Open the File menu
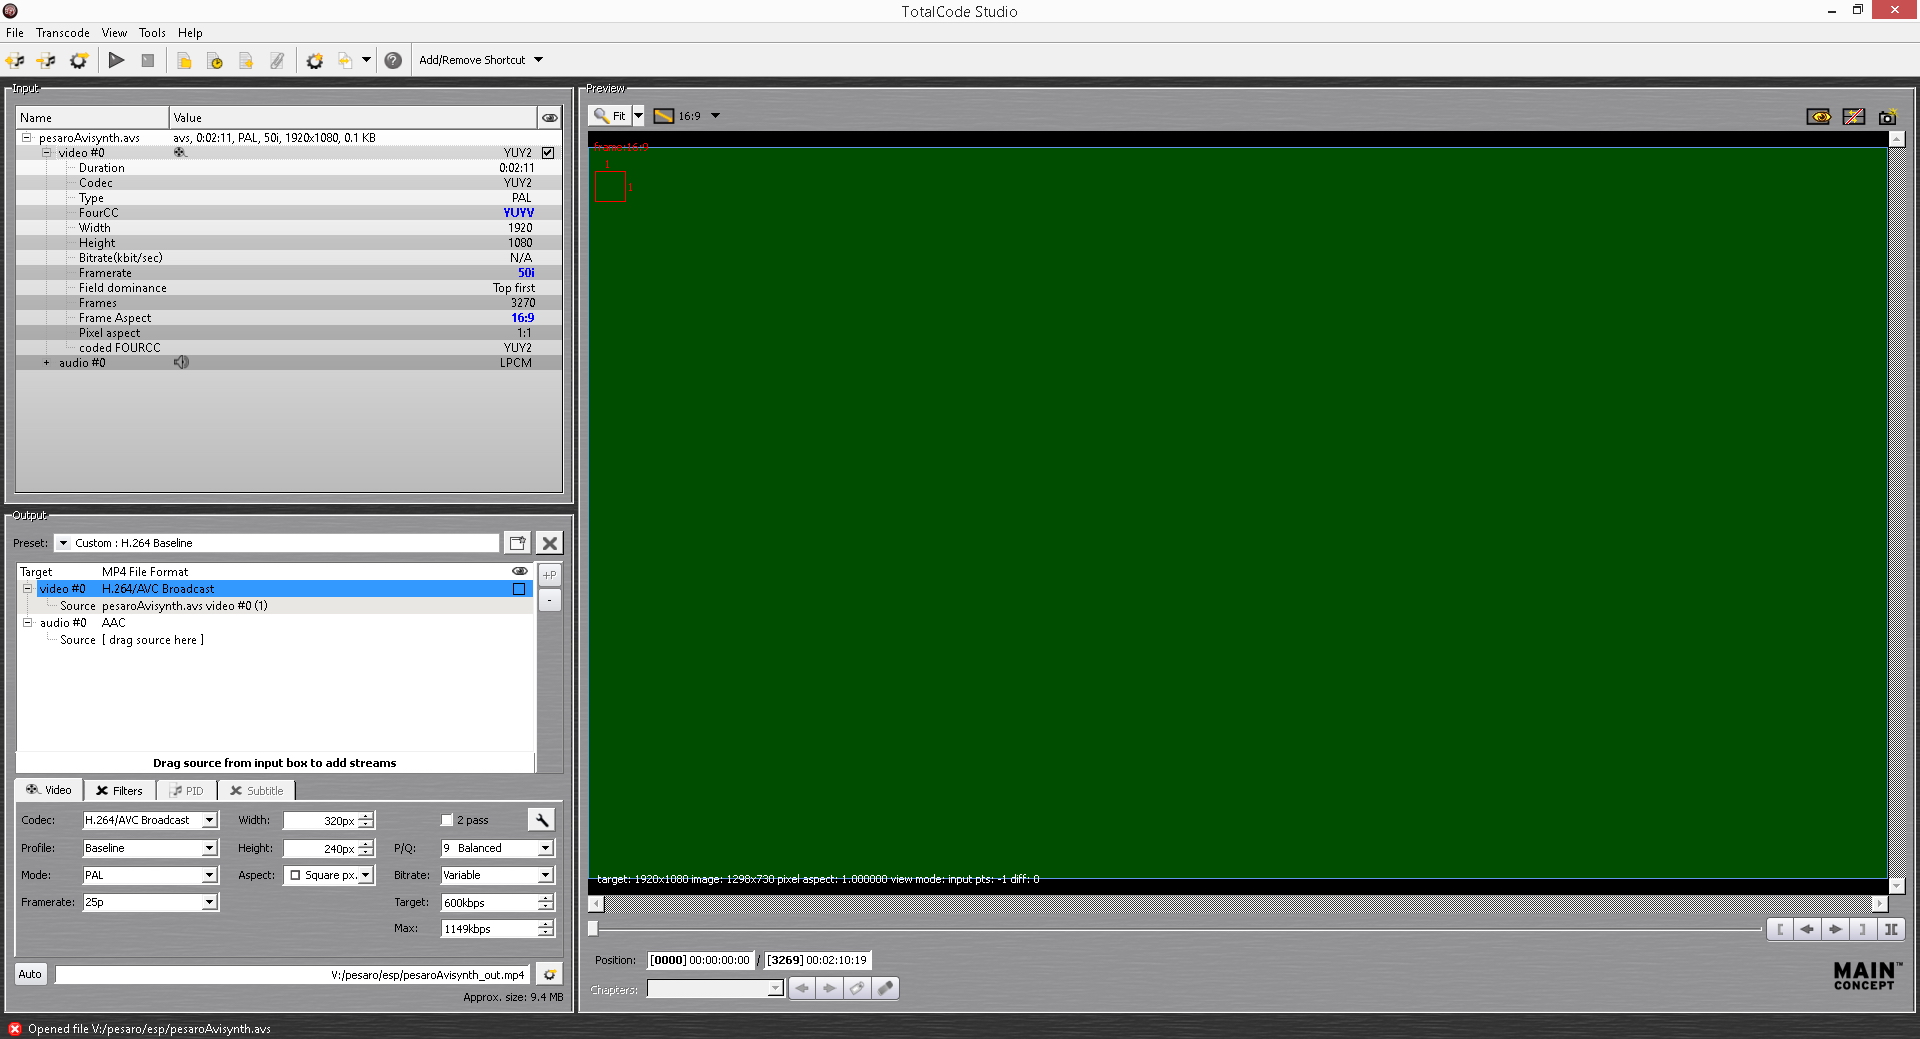1920x1039 pixels. (15, 33)
